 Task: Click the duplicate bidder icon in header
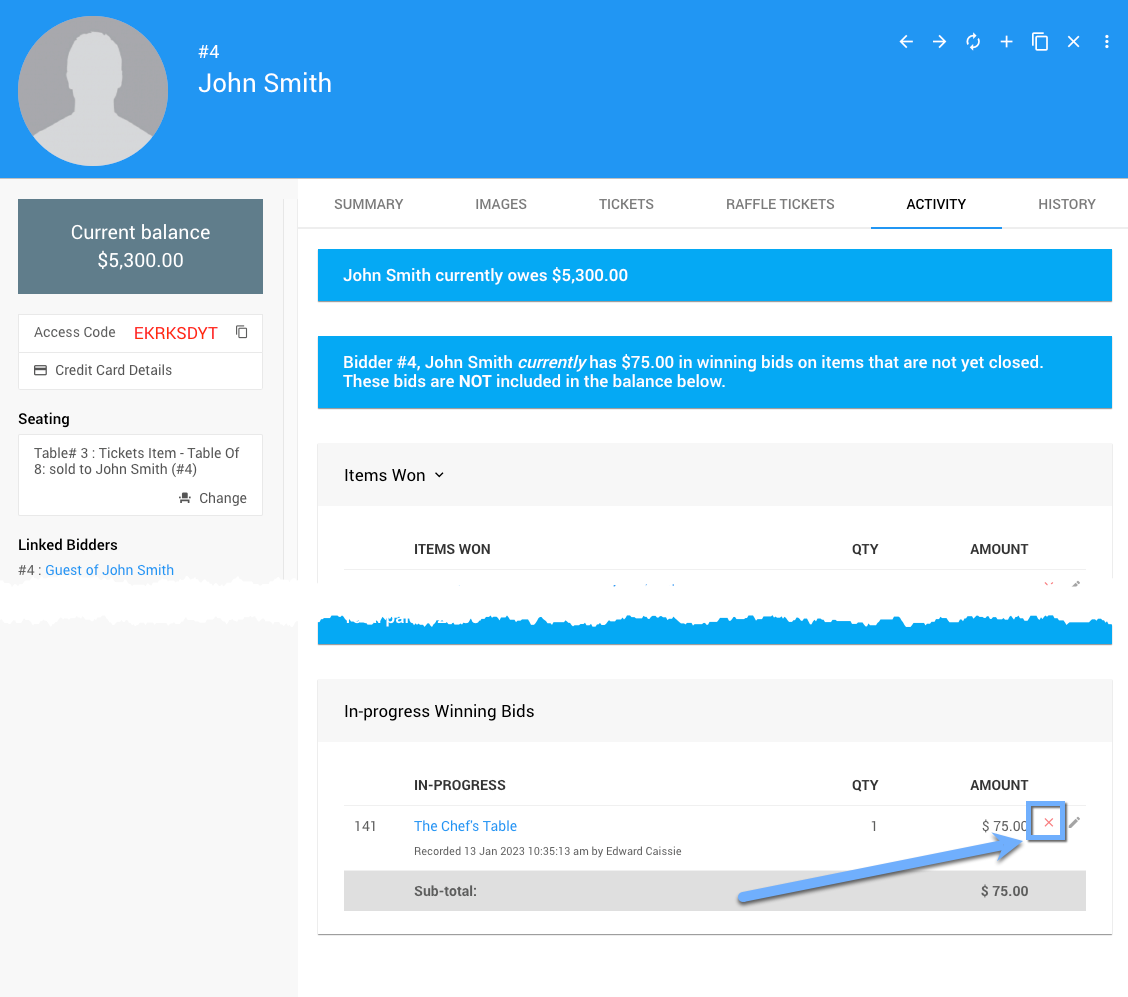1040,42
